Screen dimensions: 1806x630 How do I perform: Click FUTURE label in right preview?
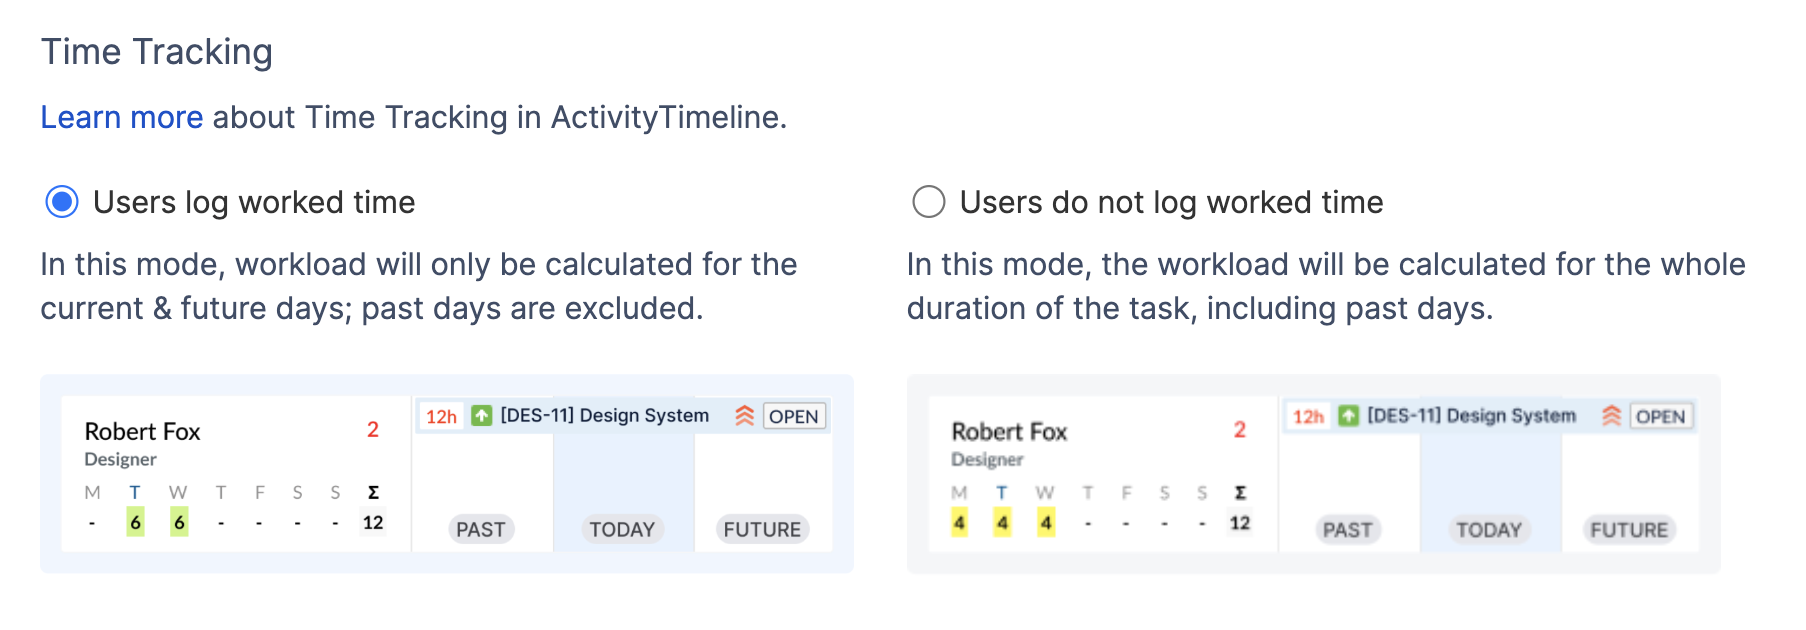click(x=1629, y=529)
